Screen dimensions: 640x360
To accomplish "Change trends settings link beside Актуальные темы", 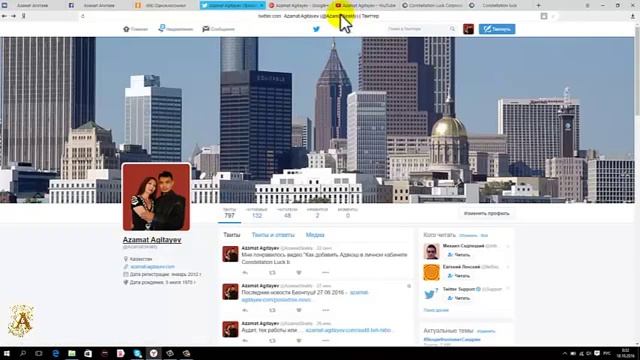I will pyautogui.click(x=486, y=331).
